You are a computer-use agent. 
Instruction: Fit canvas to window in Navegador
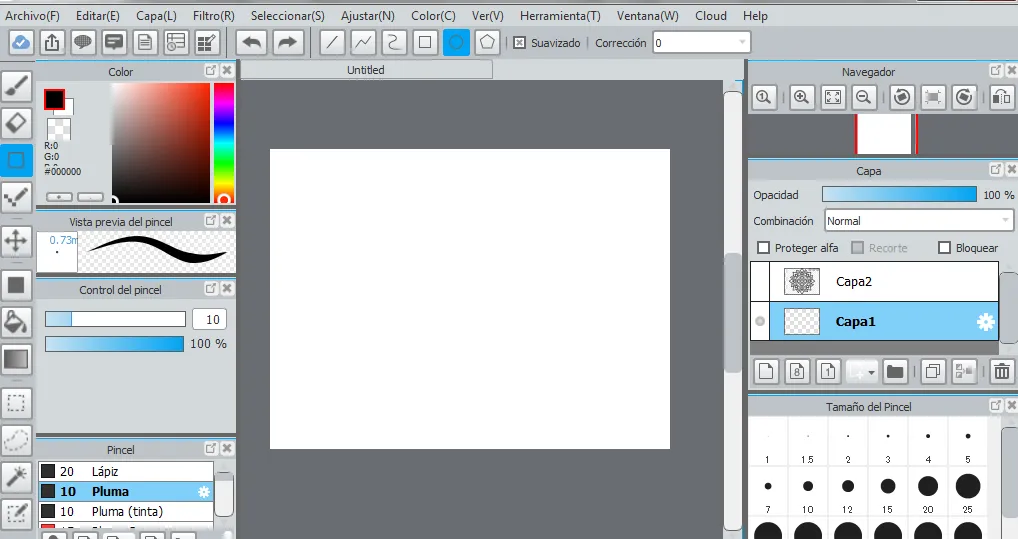(832, 97)
